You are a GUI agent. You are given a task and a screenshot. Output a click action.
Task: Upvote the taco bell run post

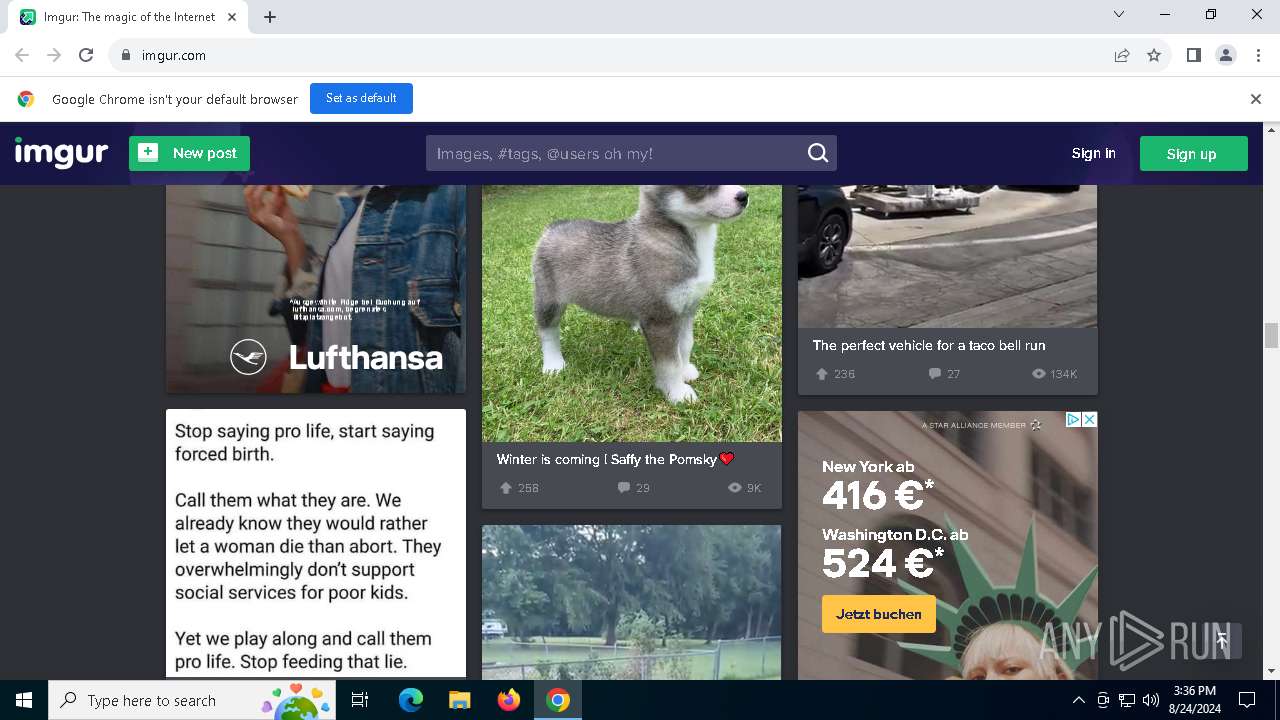(x=822, y=374)
